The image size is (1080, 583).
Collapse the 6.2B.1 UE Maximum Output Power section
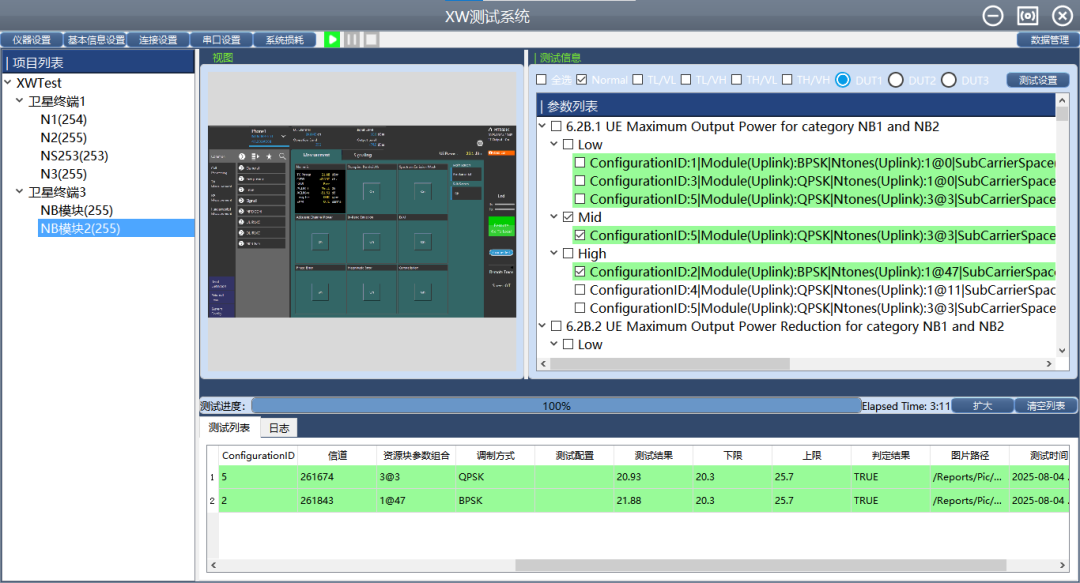click(x=543, y=127)
